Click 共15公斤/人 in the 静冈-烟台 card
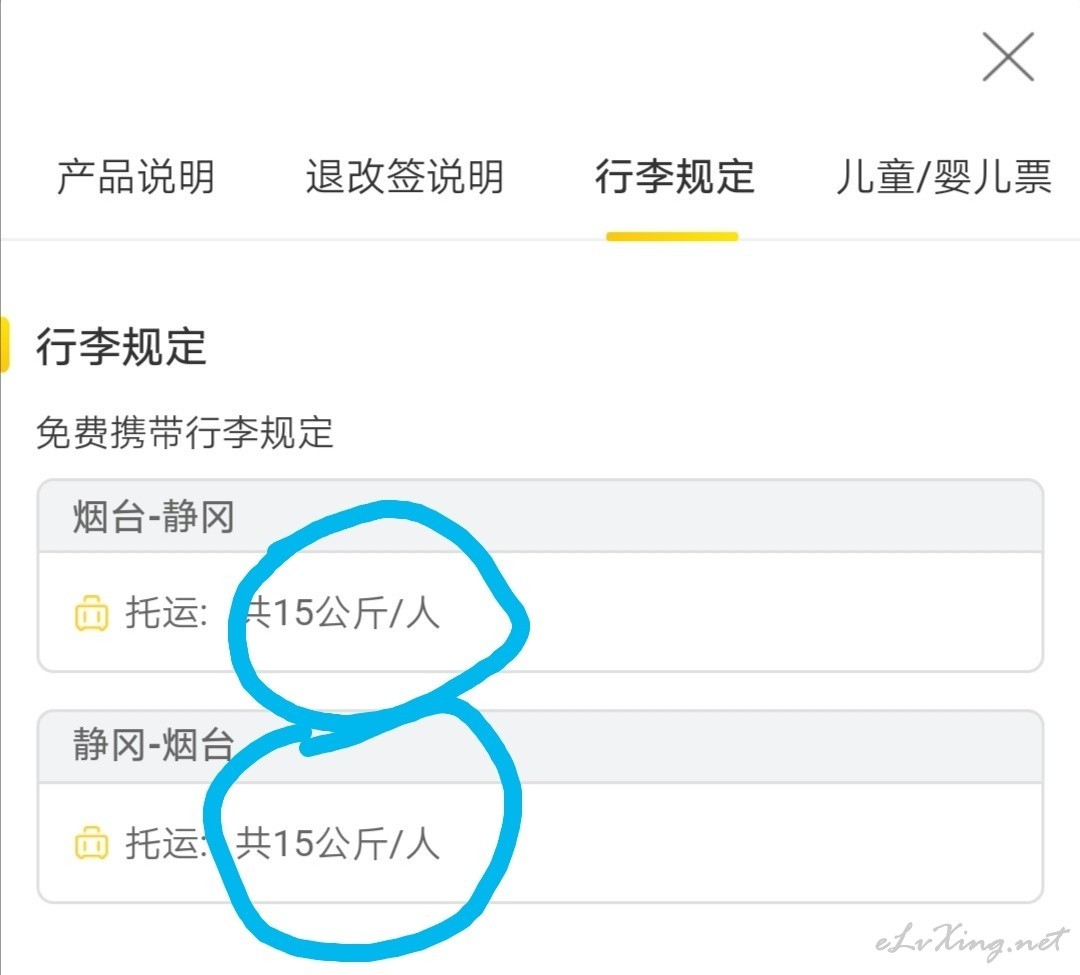Viewport: 1080px width, 975px height. tap(338, 843)
